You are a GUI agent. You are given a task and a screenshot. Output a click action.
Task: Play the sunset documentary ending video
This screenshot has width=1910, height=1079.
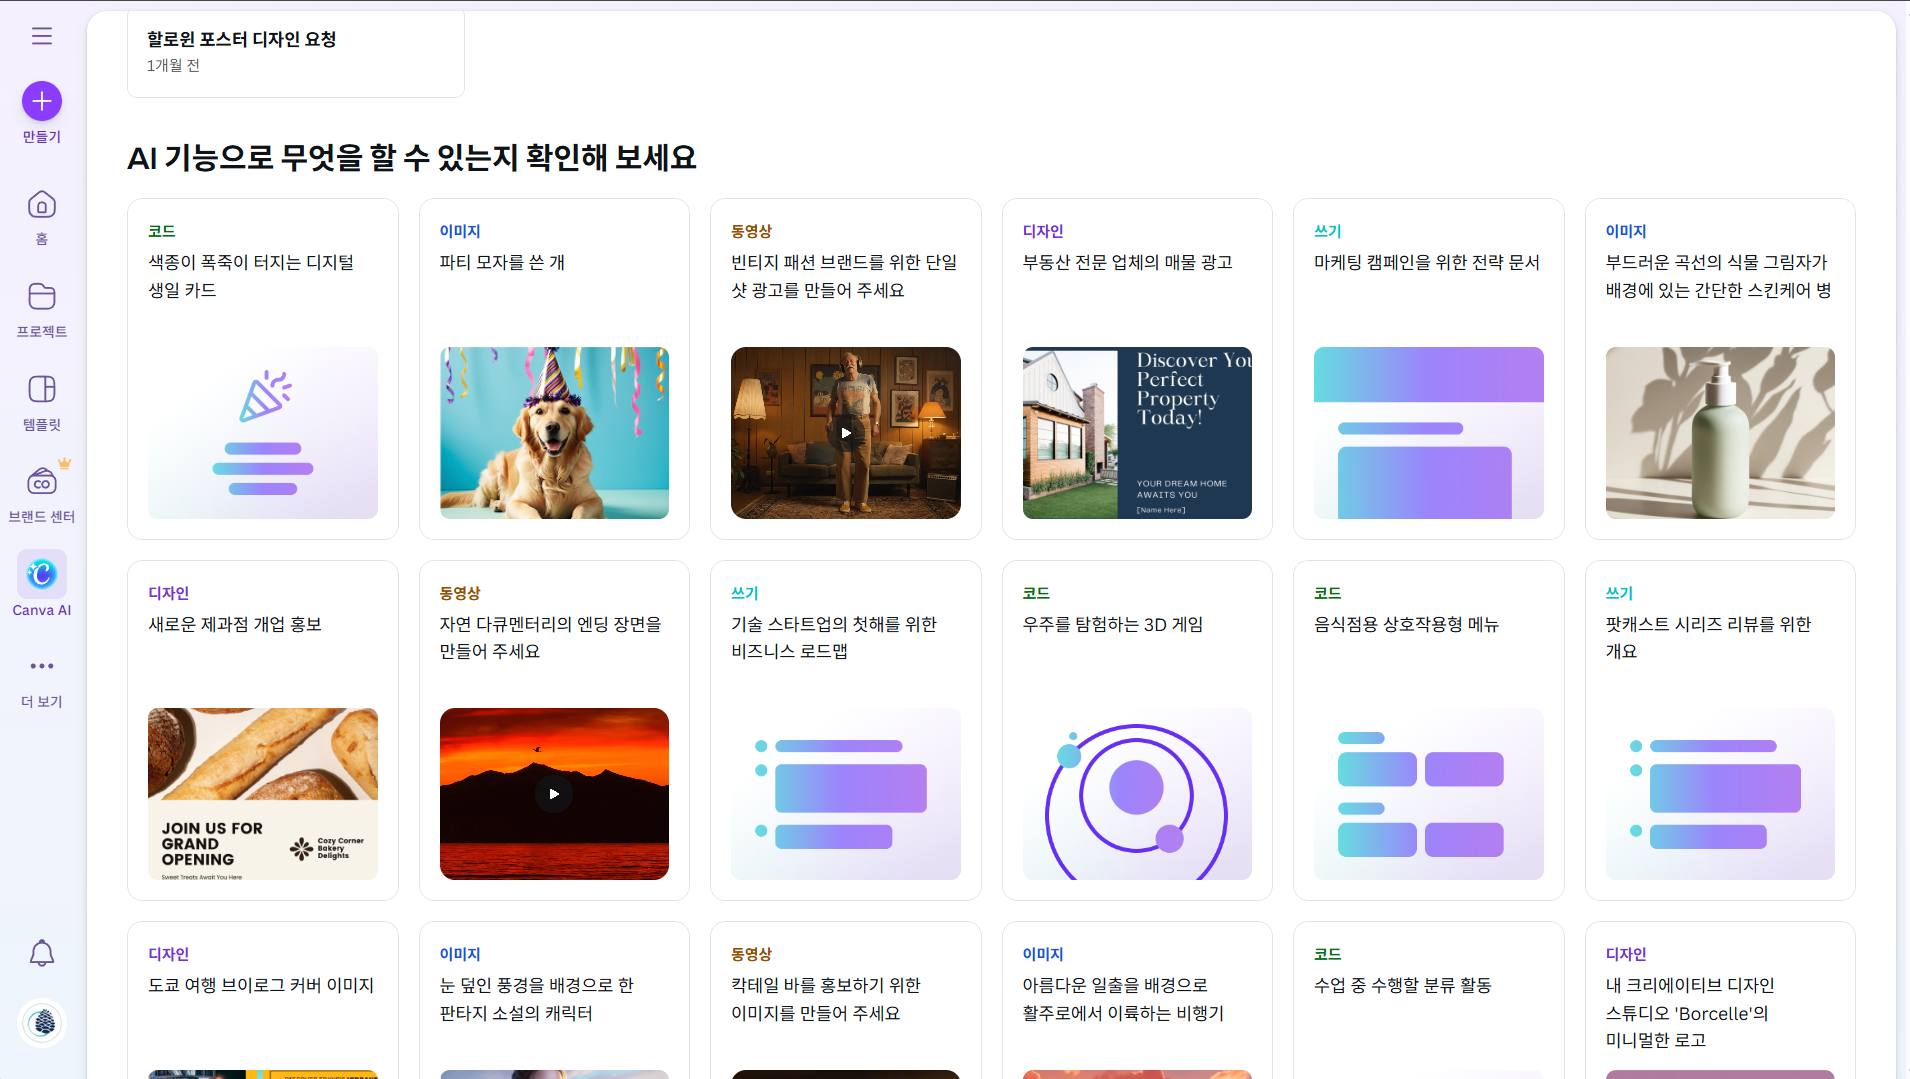[554, 794]
